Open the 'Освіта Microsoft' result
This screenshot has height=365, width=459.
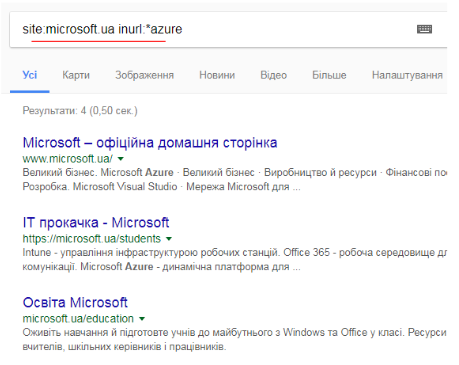[75, 303]
